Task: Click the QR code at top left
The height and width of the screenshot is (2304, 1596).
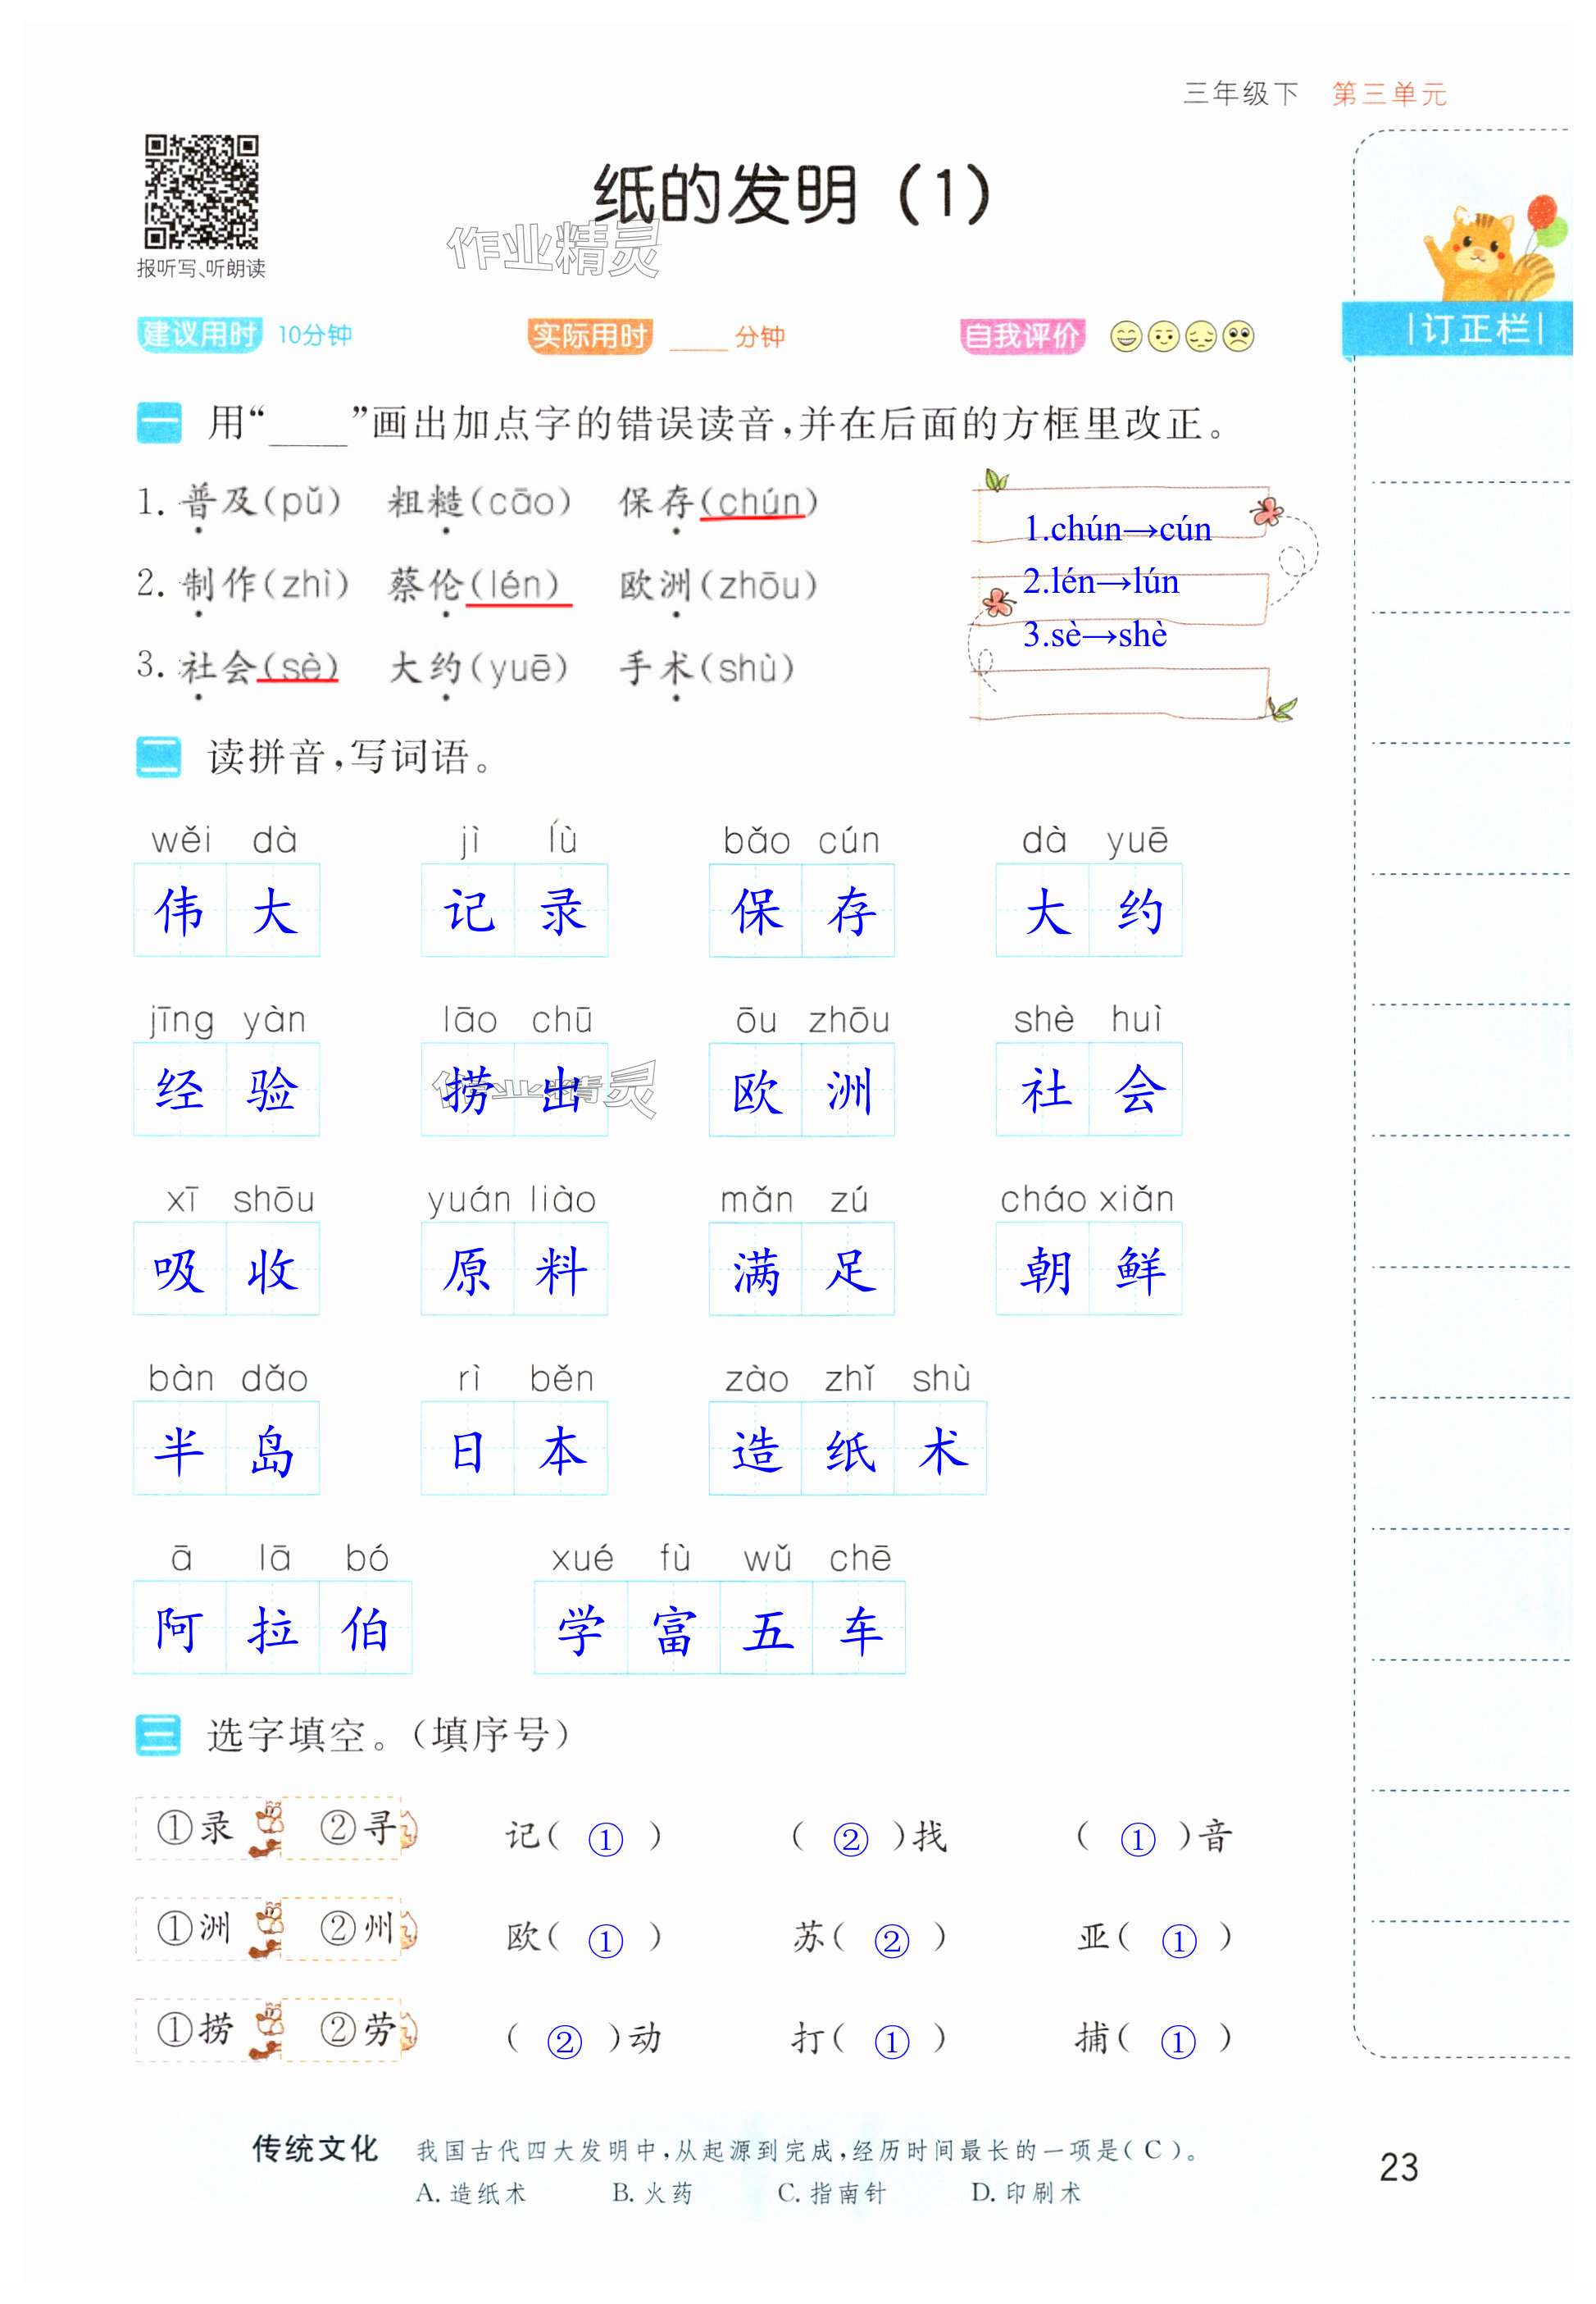Action: coord(201,191)
